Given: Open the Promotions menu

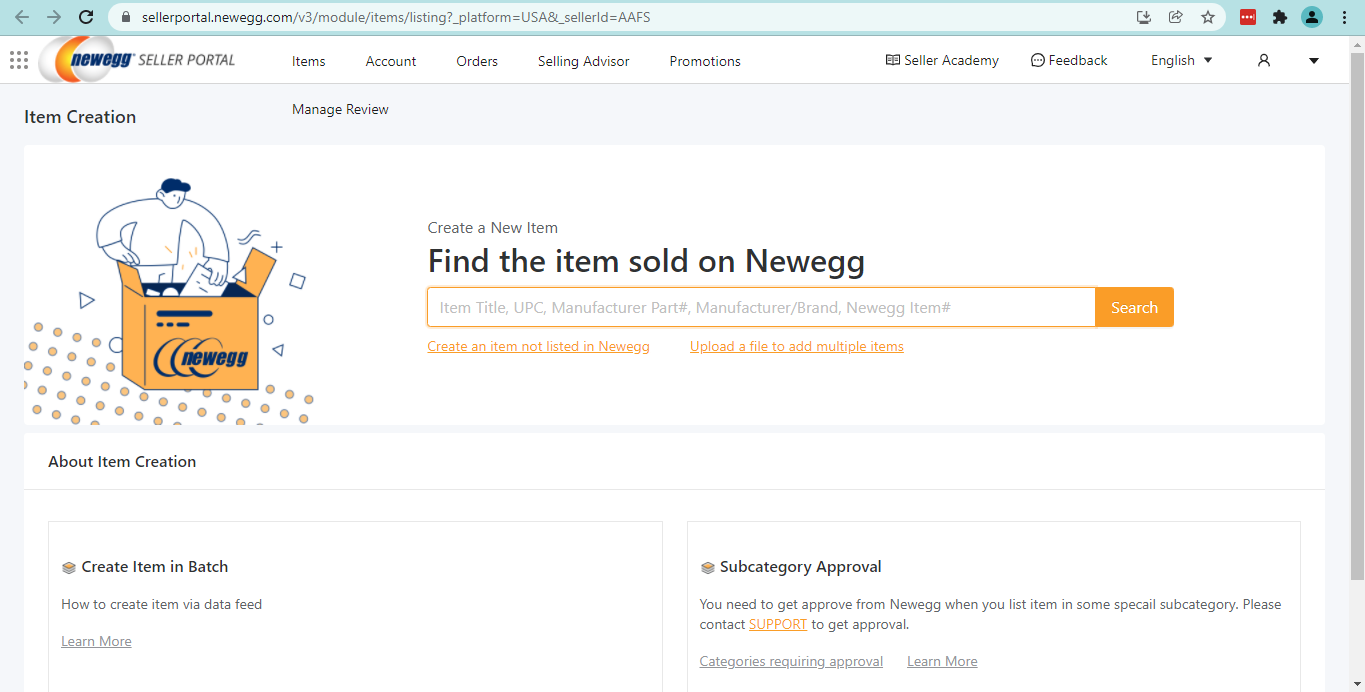Looking at the screenshot, I should (705, 61).
